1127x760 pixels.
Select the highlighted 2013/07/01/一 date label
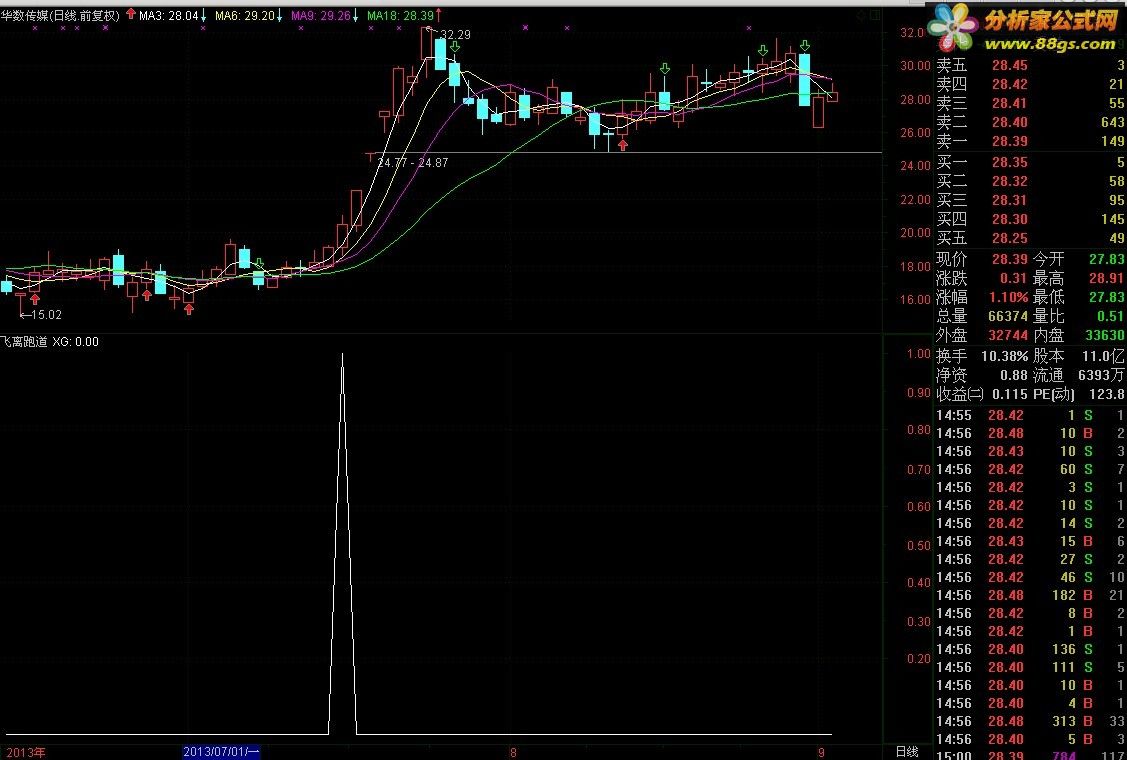coord(221,752)
